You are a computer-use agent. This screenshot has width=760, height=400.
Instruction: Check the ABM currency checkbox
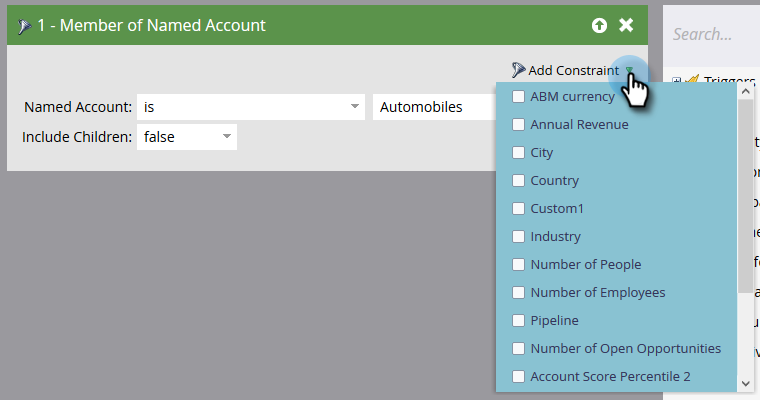point(518,97)
